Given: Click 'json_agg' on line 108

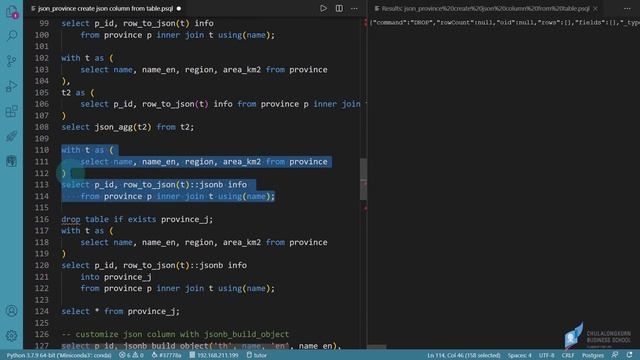Looking at the screenshot, I should click(x=113, y=127).
